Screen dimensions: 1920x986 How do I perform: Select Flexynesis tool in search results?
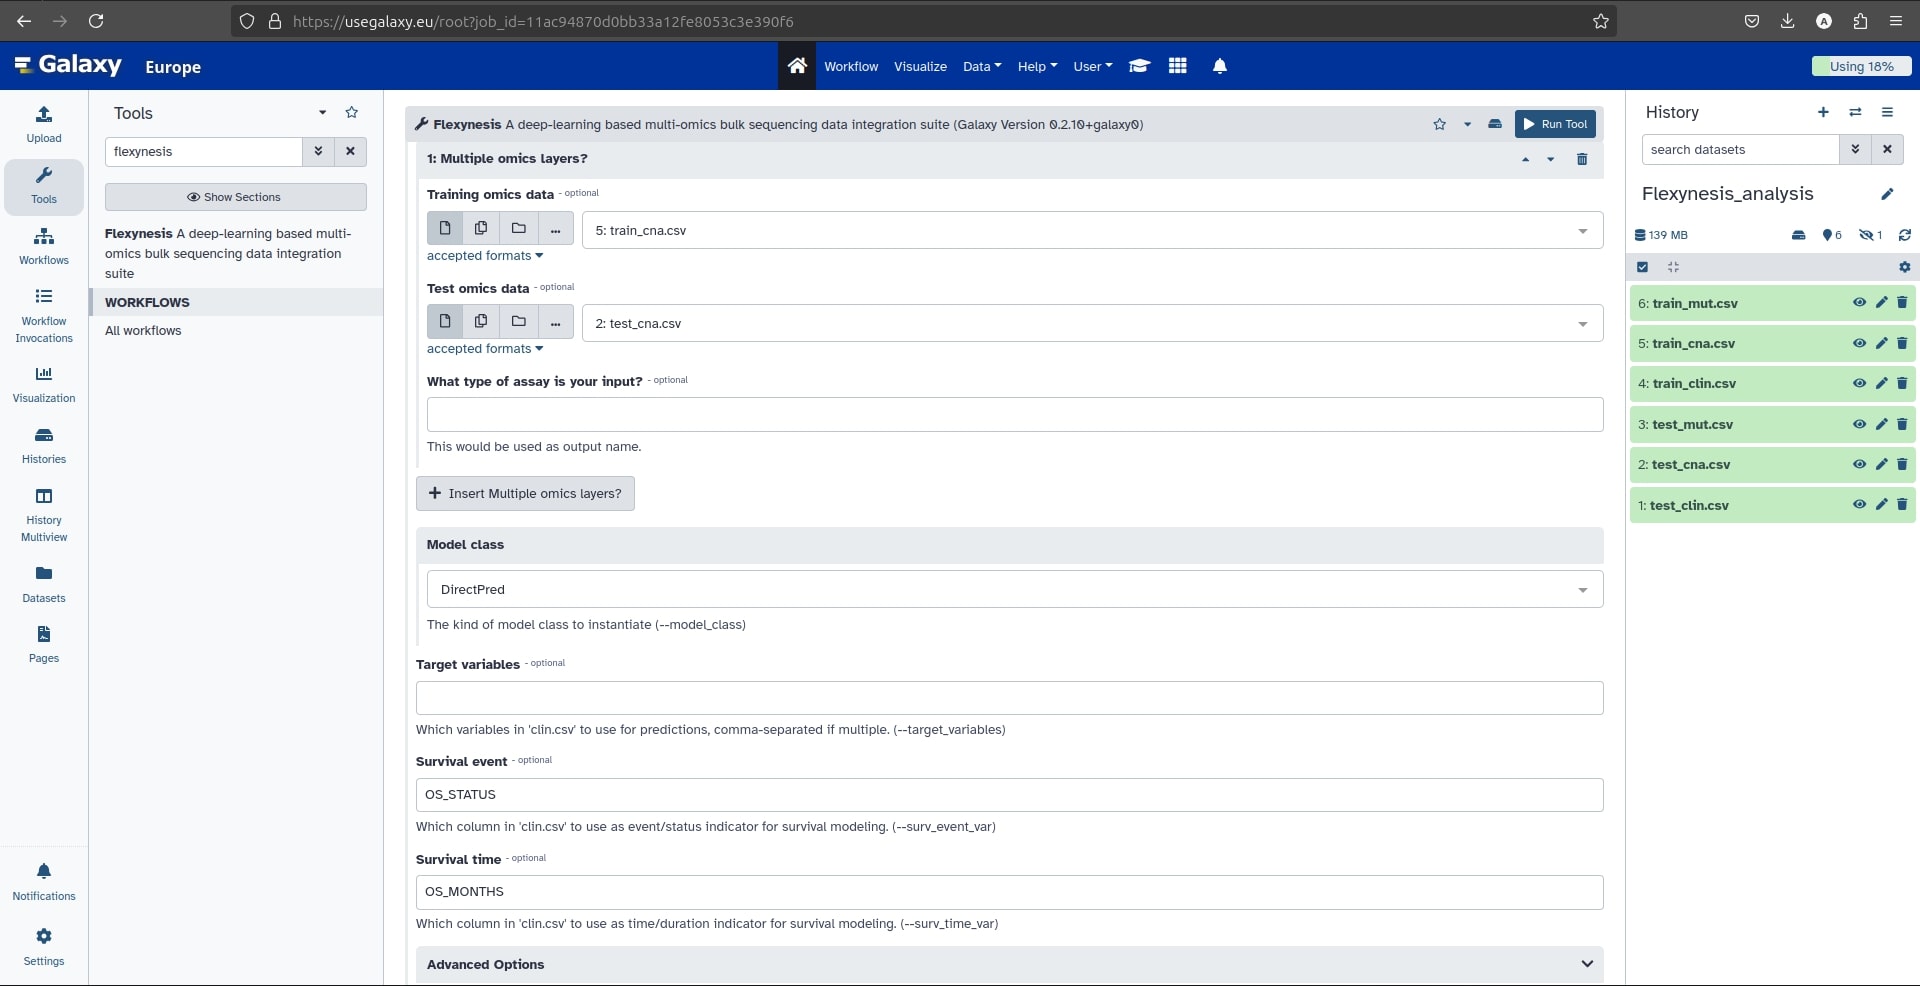pos(228,253)
